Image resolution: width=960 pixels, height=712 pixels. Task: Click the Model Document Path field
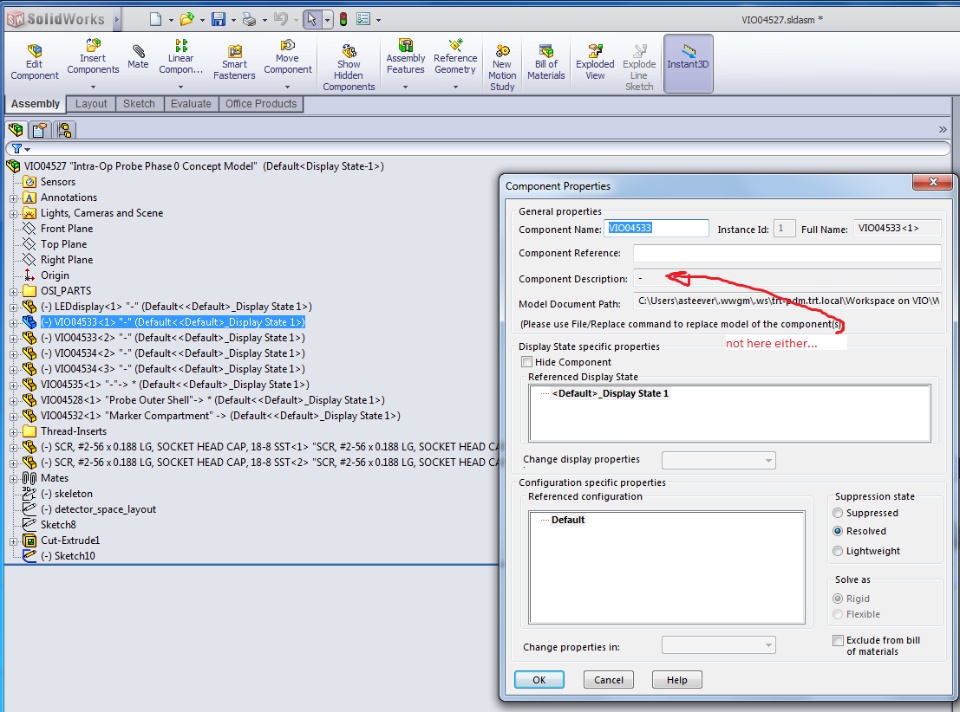tap(787, 301)
